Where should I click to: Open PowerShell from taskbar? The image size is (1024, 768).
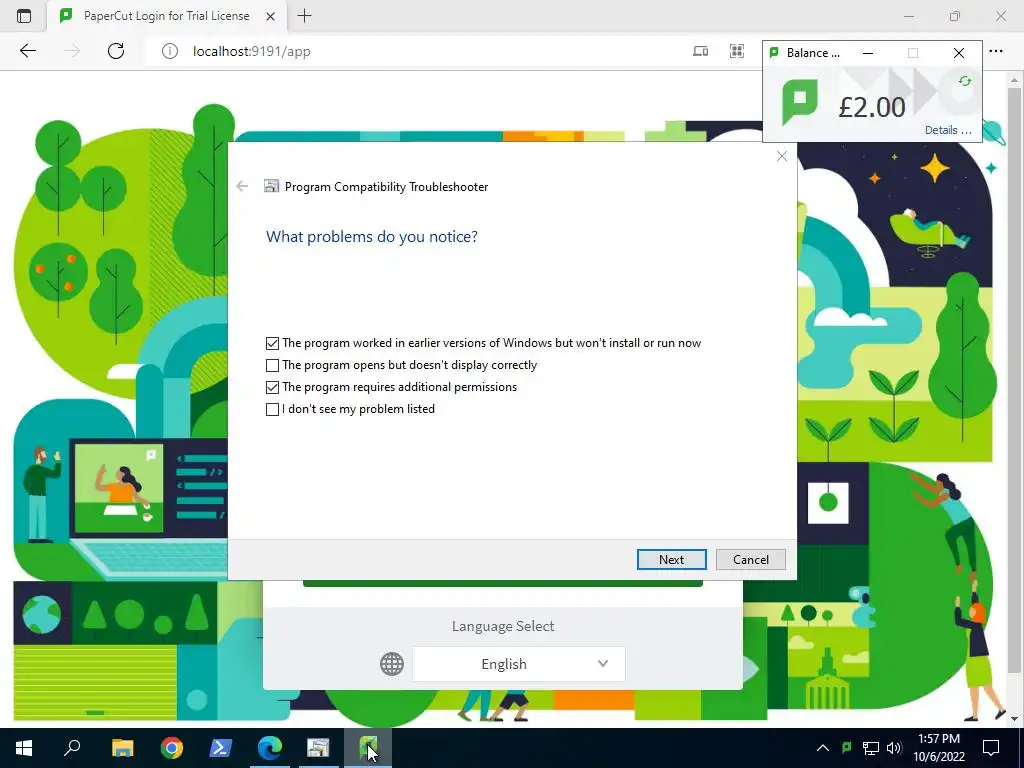221,748
